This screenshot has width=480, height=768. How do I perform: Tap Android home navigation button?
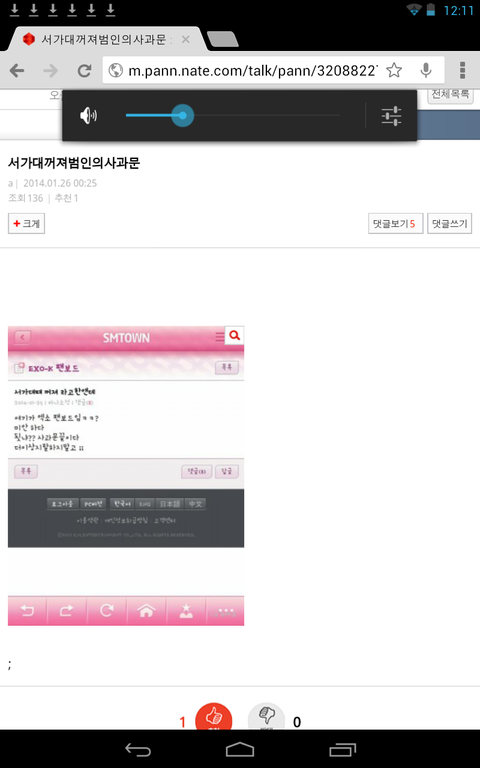point(240,749)
